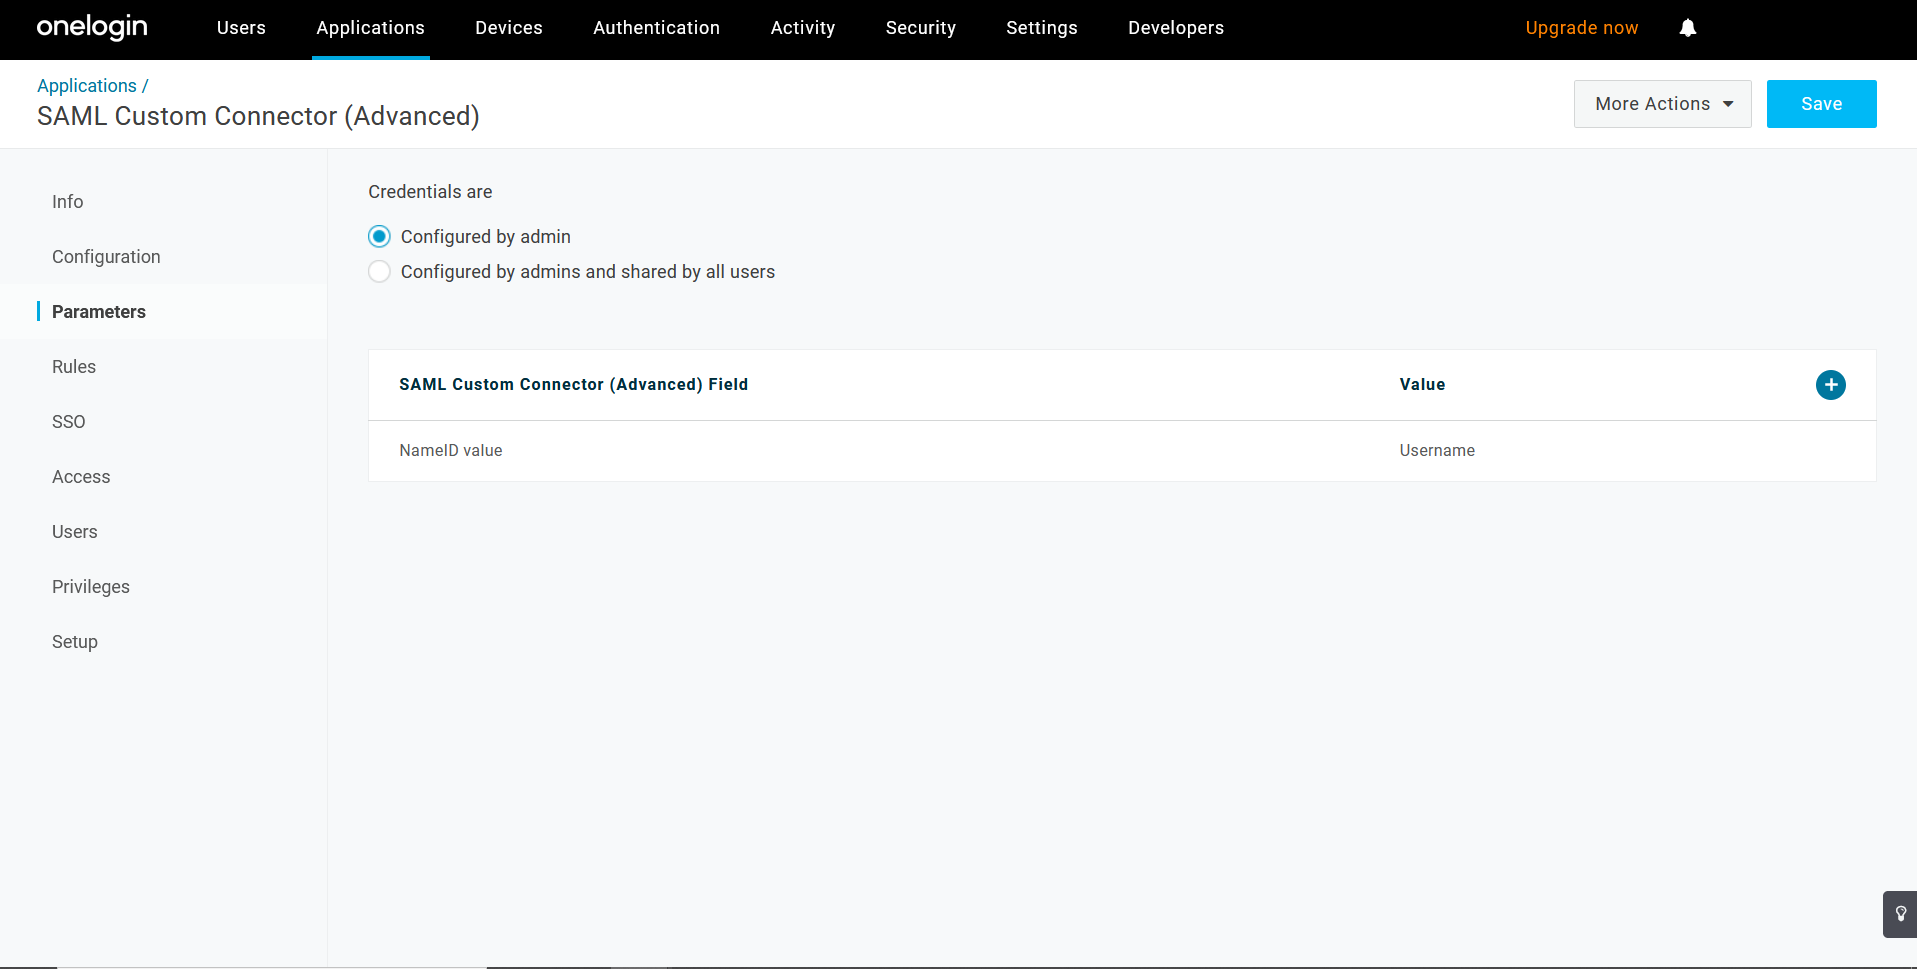
Task: Add a new parameter with the plus icon
Action: pyautogui.click(x=1830, y=384)
